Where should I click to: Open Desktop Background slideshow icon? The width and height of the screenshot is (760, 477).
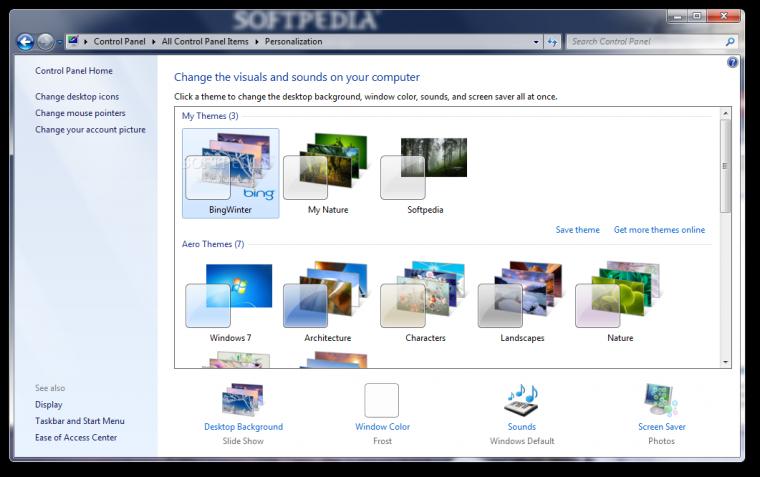(x=243, y=399)
